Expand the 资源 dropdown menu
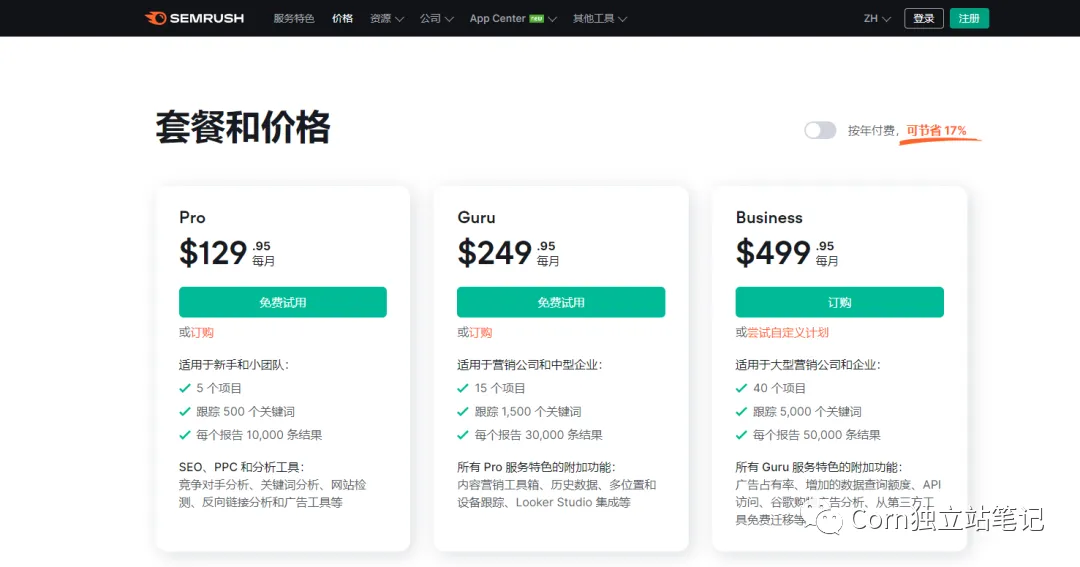This screenshot has width=1080, height=567. (x=386, y=19)
